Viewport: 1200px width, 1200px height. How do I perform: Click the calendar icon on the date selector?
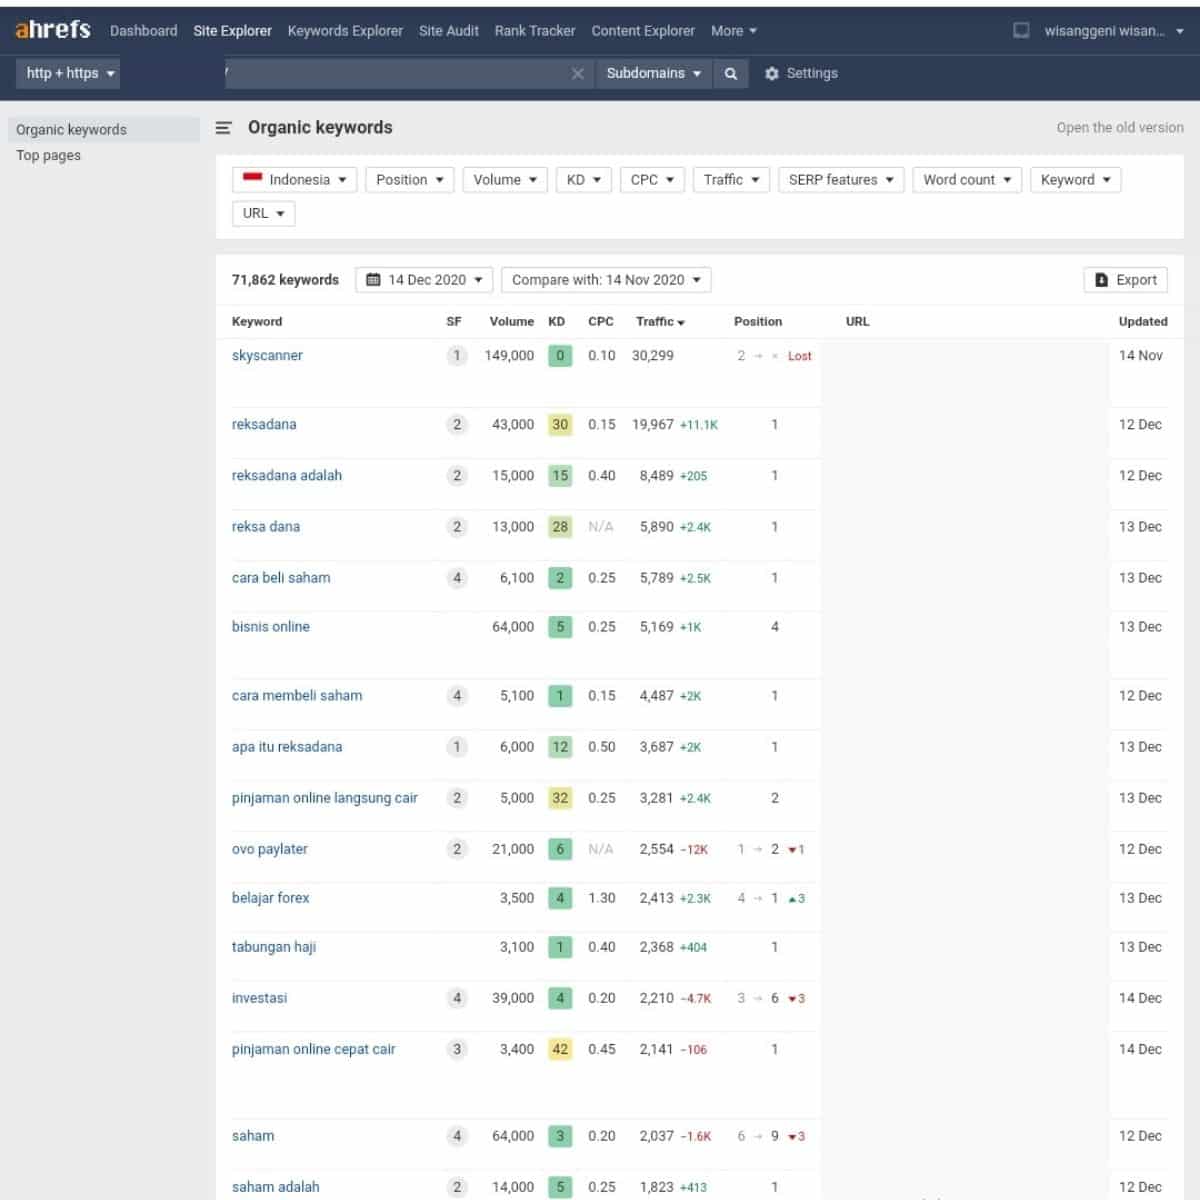(375, 280)
